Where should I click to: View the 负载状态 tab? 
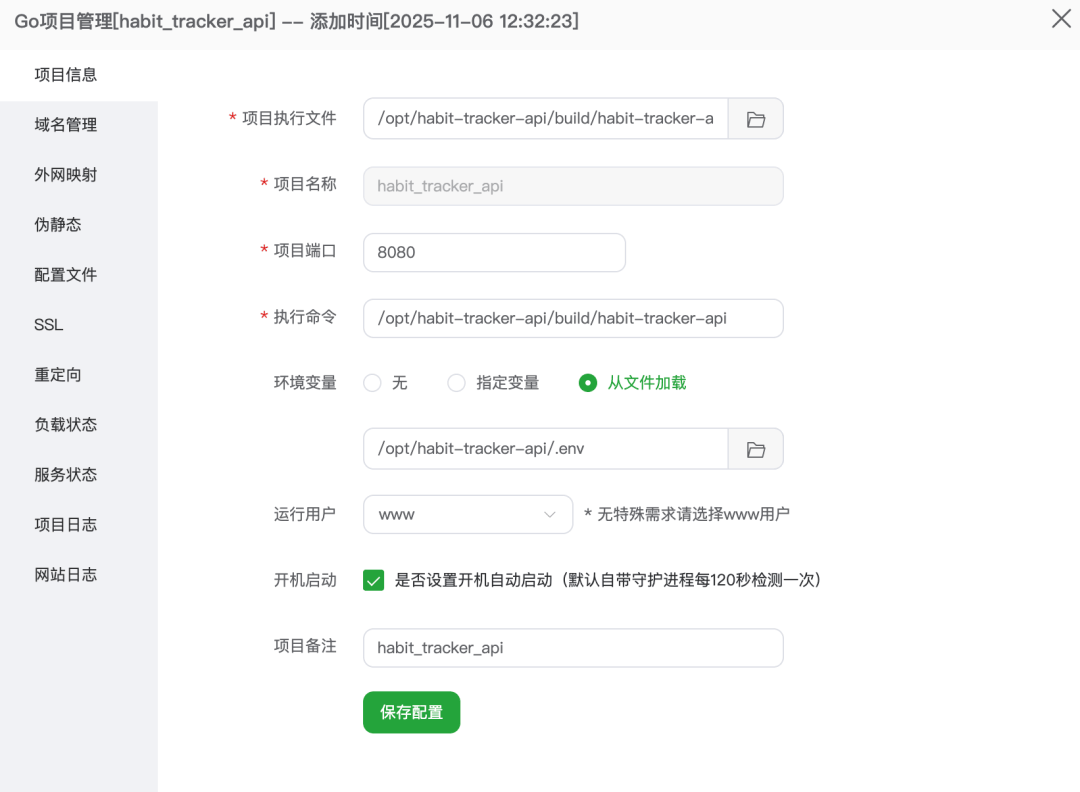pyautogui.click(x=66, y=425)
